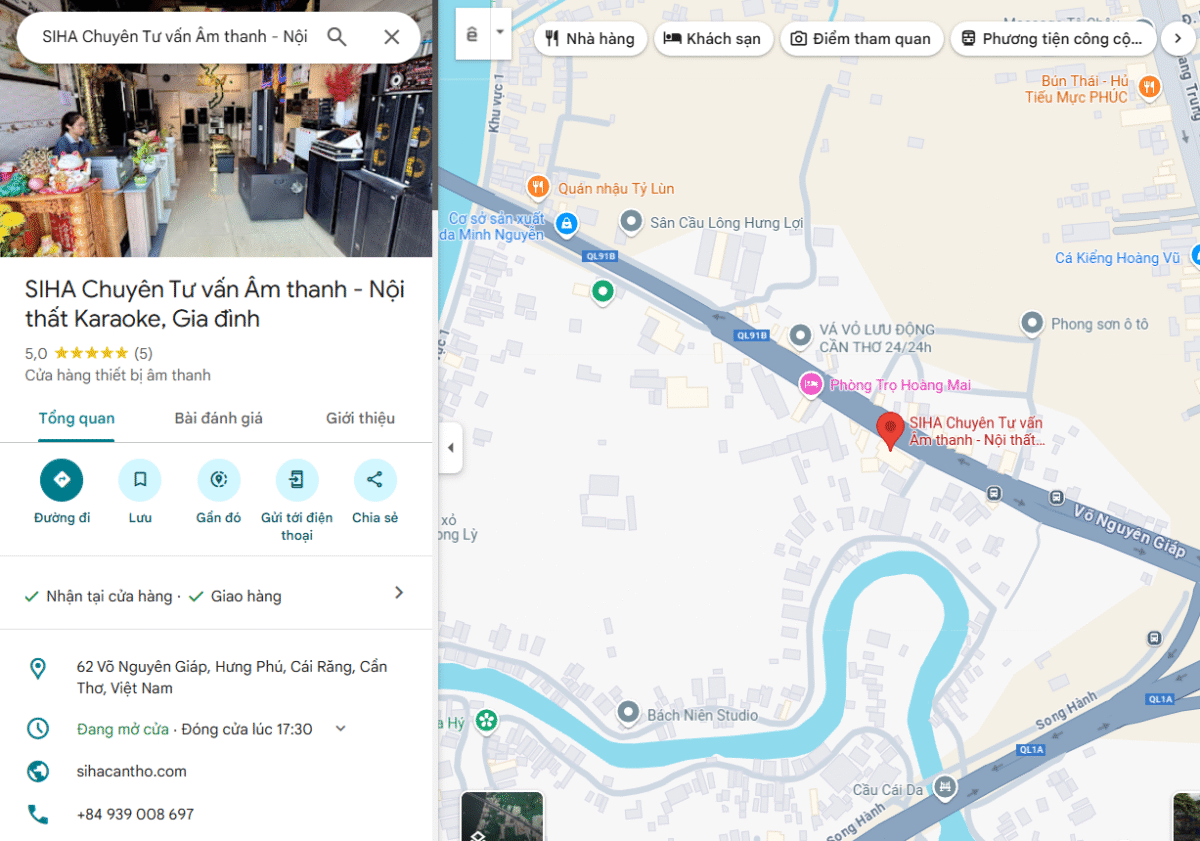Open the Bài đánh giá tab
The height and width of the screenshot is (841, 1200).
click(218, 418)
